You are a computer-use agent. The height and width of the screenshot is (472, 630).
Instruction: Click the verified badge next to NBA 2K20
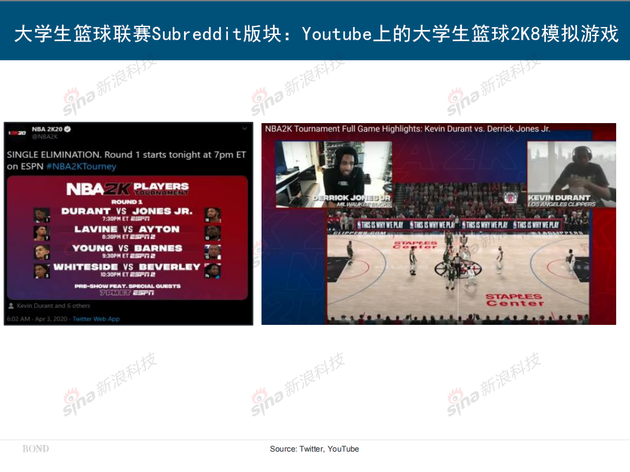(x=68, y=129)
